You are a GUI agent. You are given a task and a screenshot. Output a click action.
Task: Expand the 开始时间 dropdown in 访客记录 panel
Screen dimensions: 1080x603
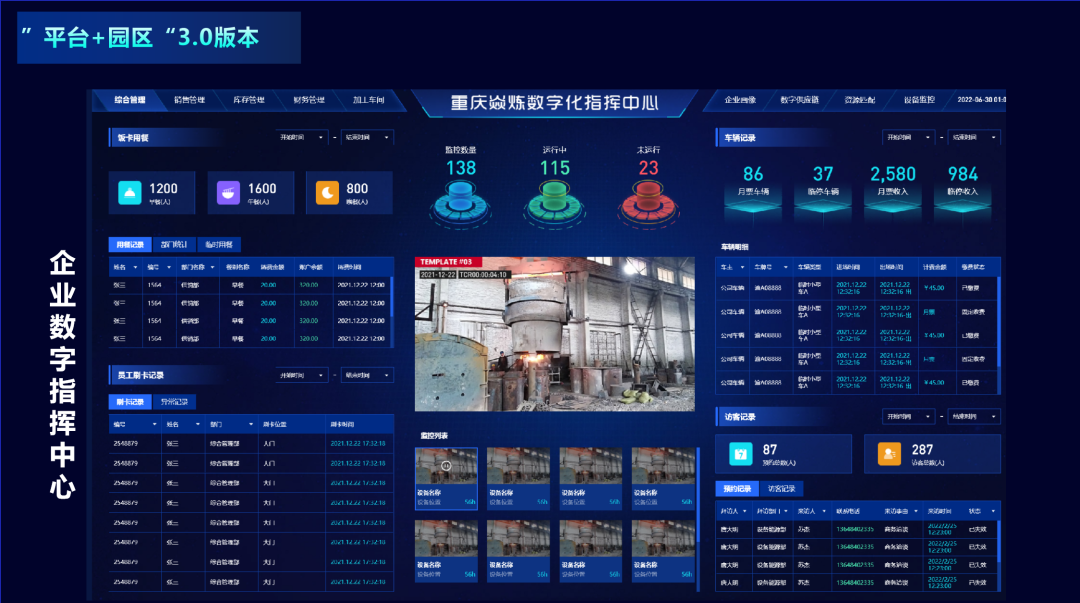908,416
